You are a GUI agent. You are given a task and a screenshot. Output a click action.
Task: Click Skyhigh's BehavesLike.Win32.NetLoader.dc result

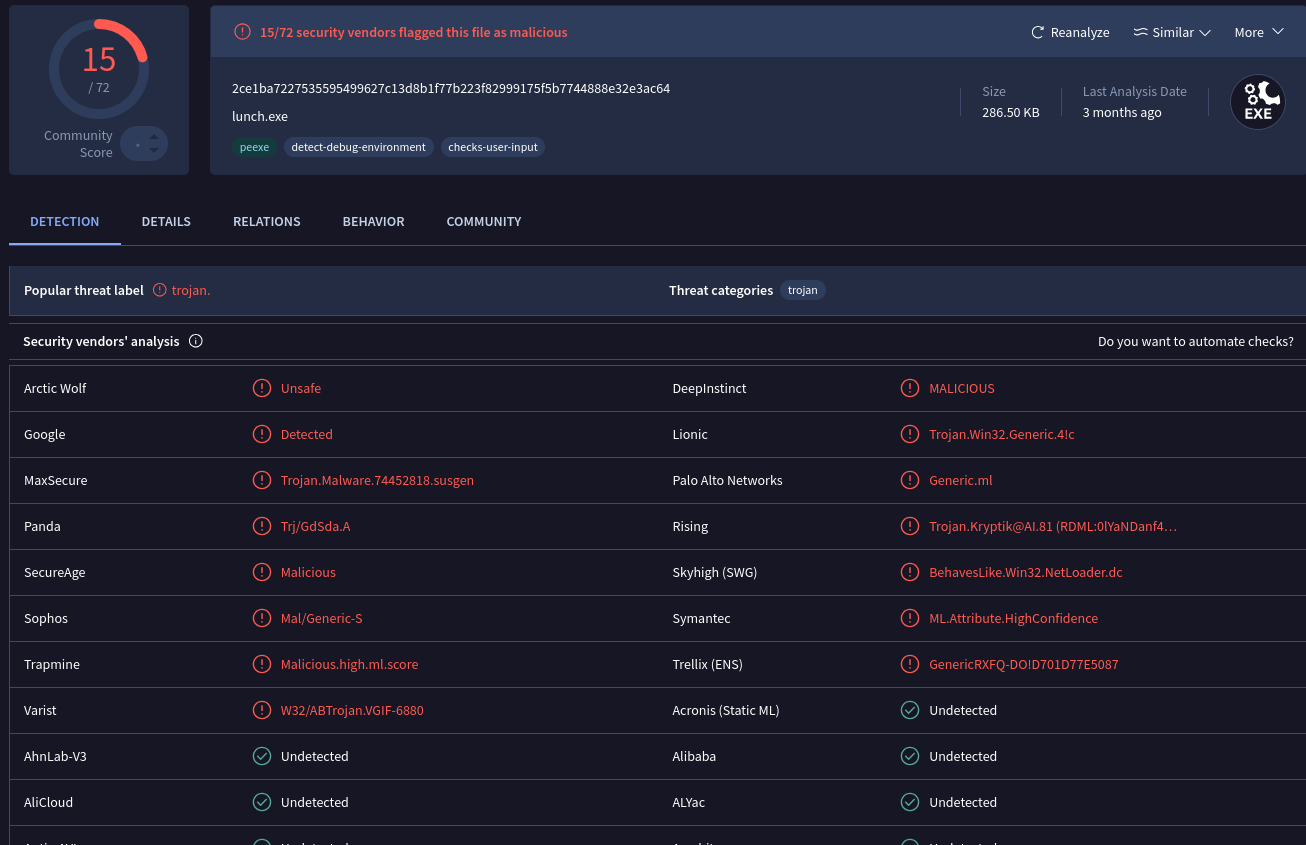pyautogui.click(x=1026, y=572)
